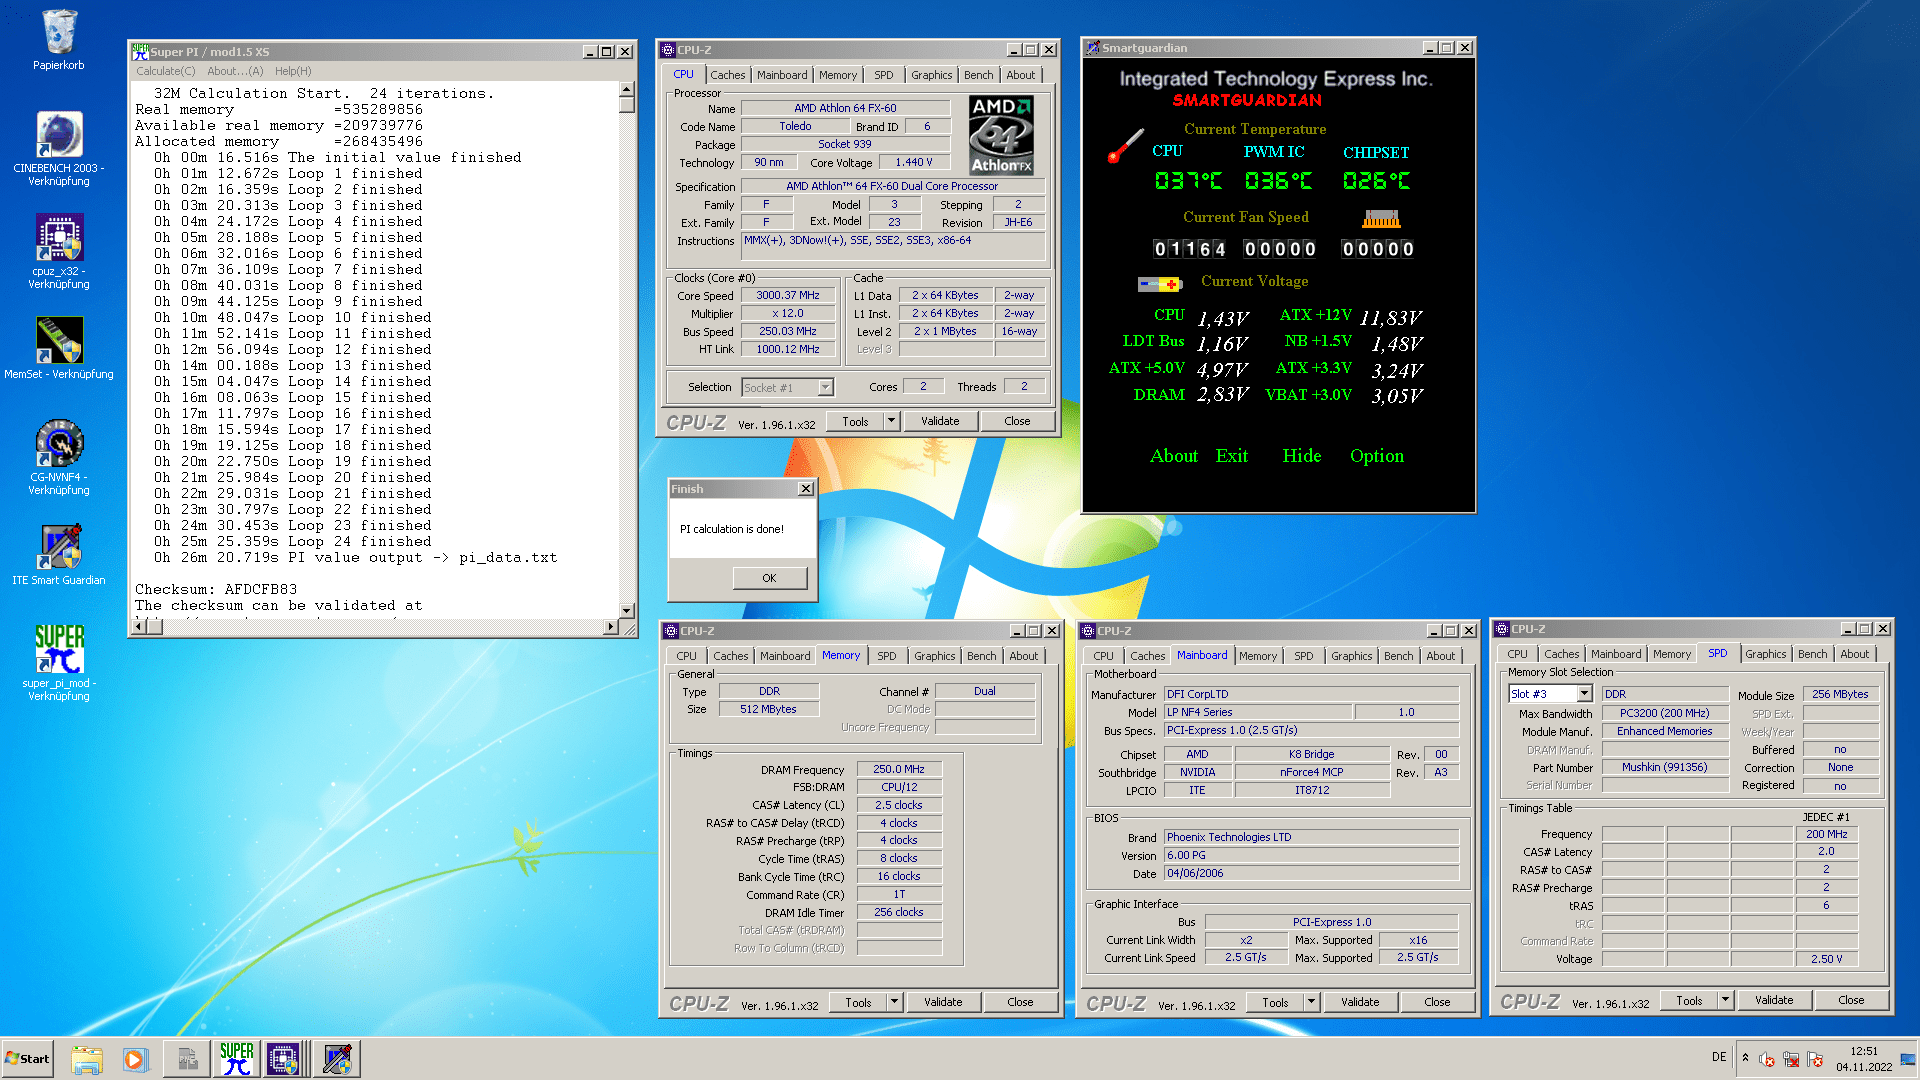Open the Papierkorb recycle bin icon

[59, 40]
